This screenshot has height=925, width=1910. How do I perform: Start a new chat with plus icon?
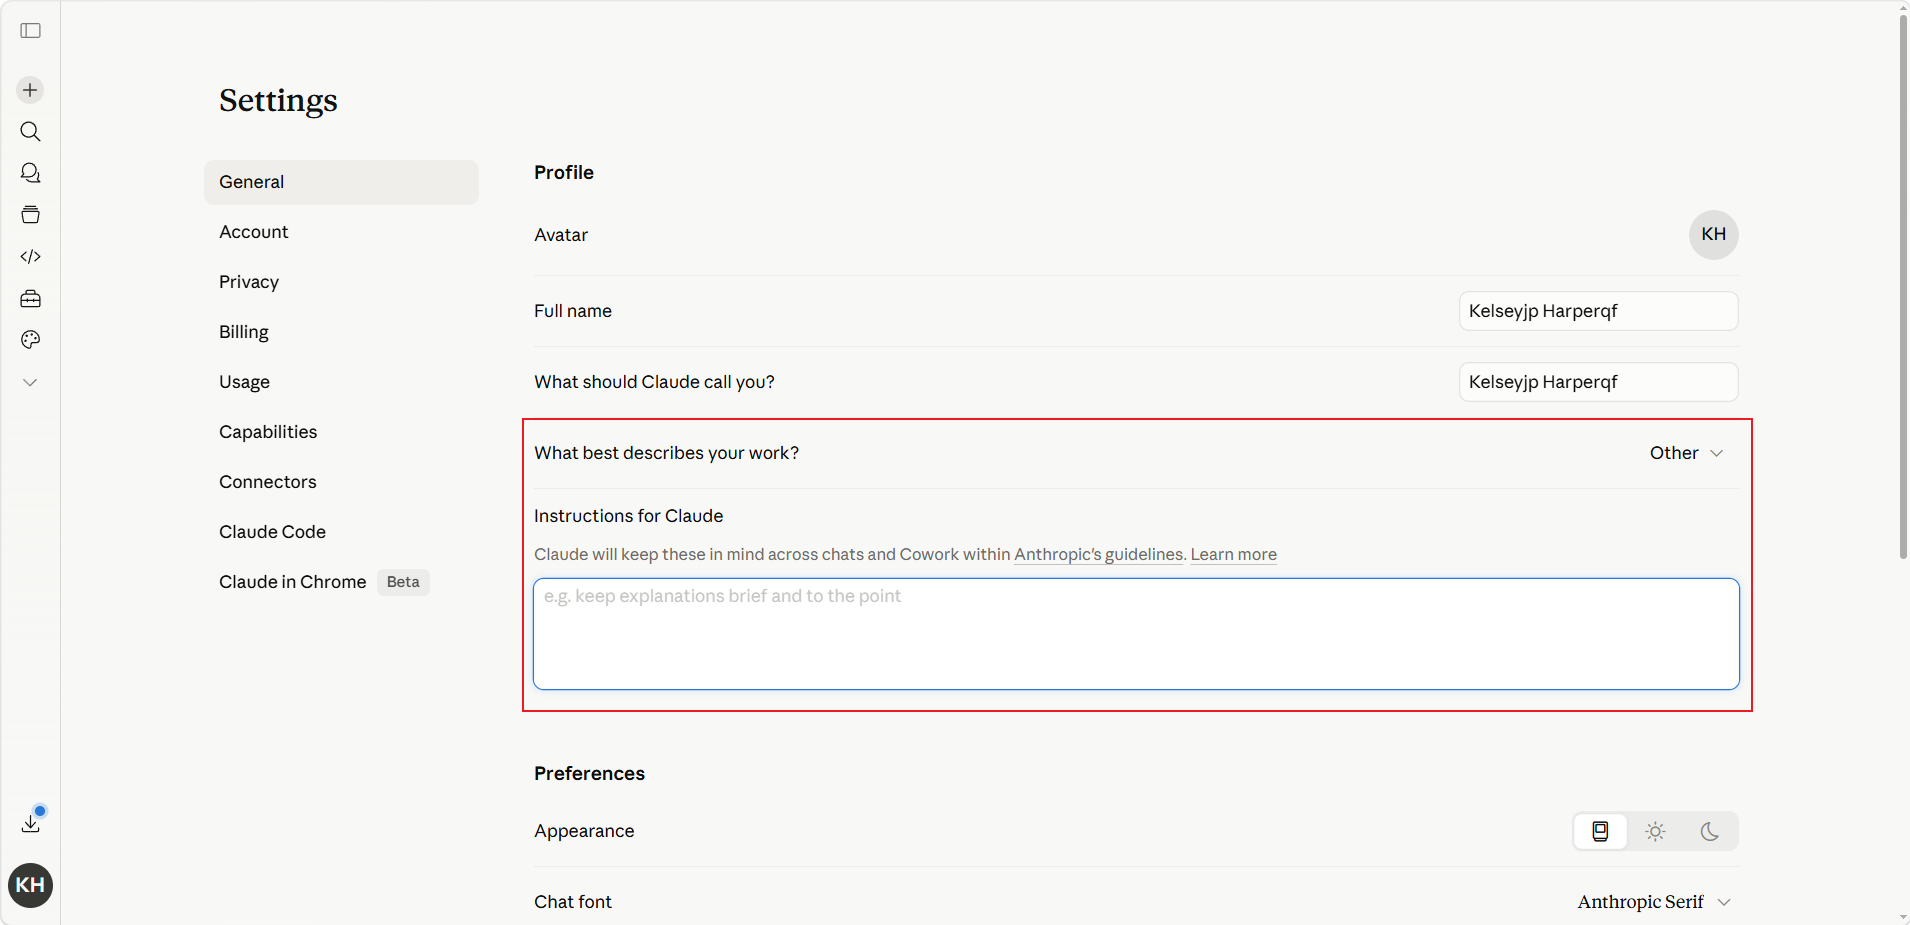(30, 90)
